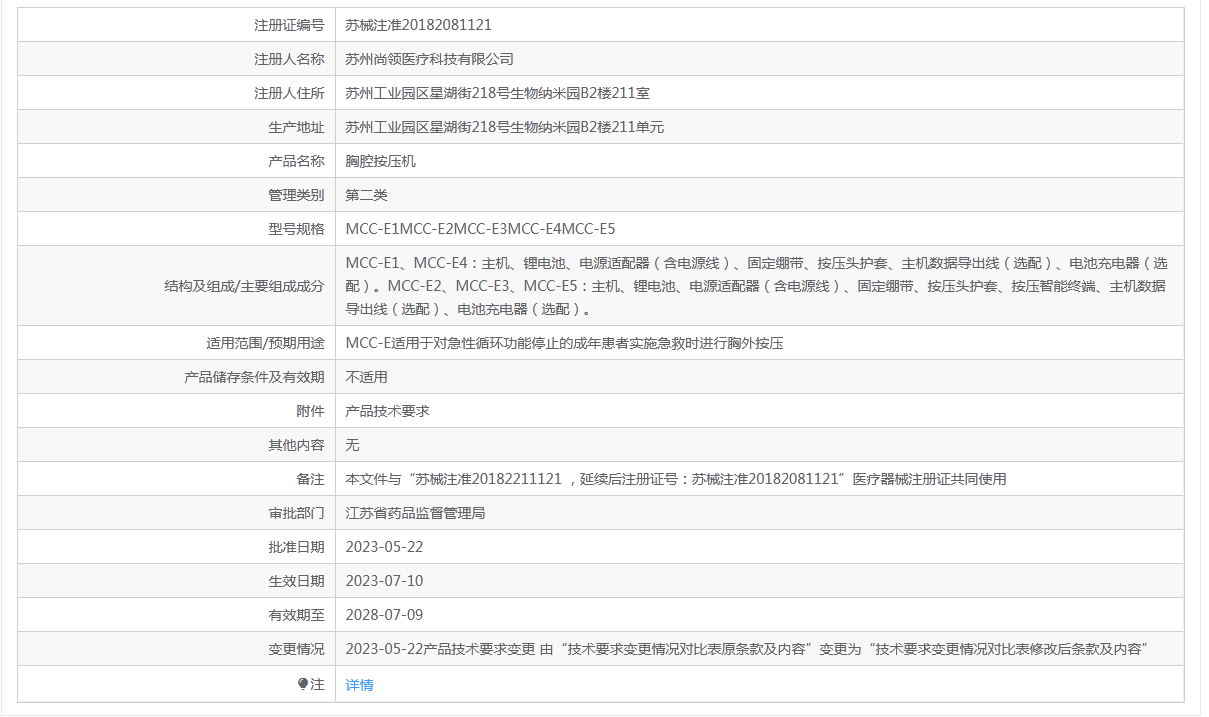Click the 生效日期 label

click(296, 581)
